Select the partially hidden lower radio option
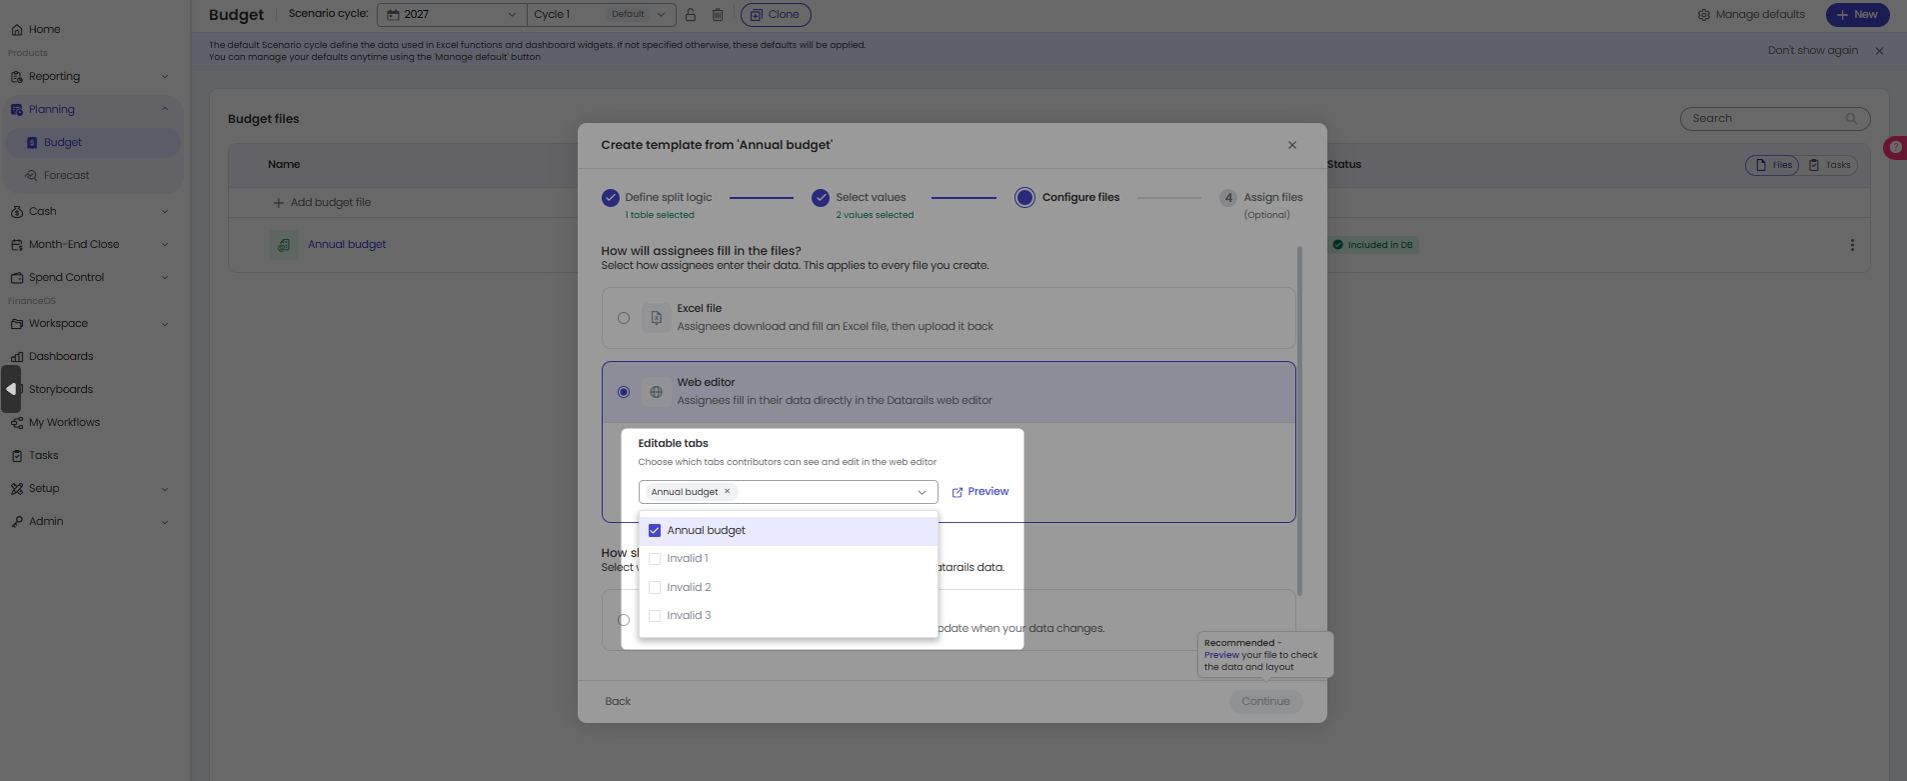The width and height of the screenshot is (1907, 781). click(x=624, y=620)
